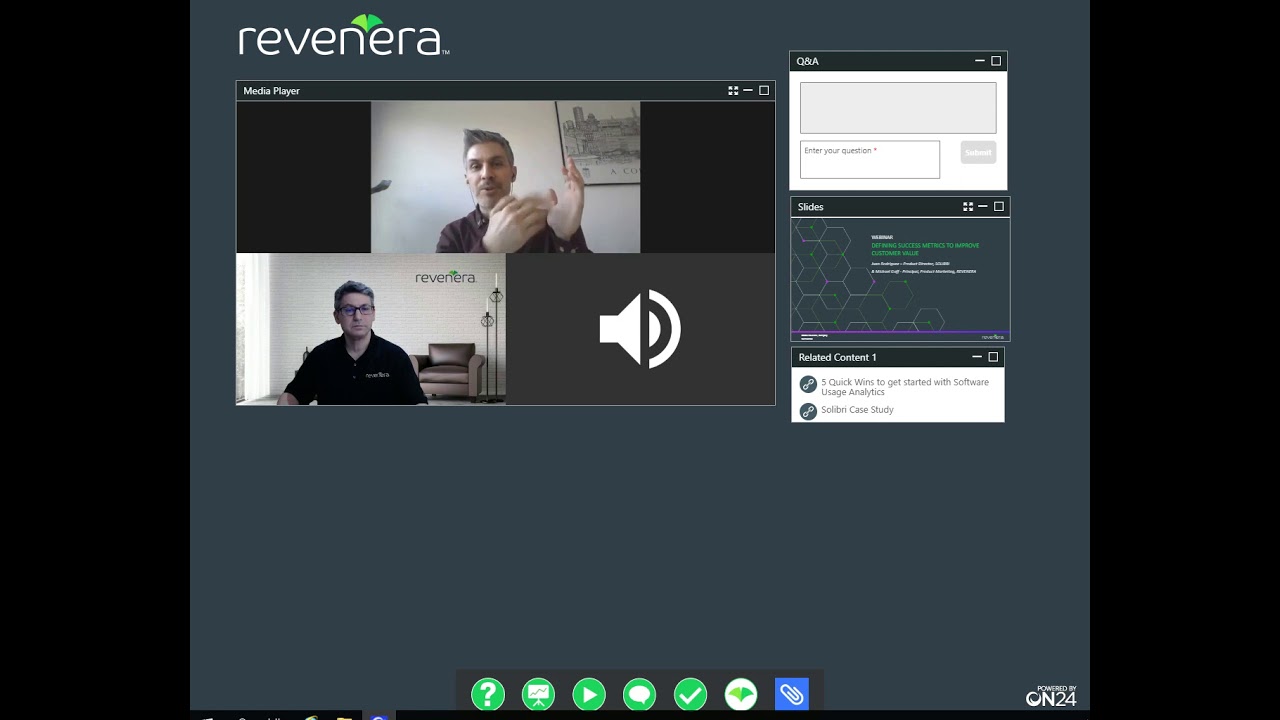Open the Q&A chat bubble widget
This screenshot has height=720, width=1280.
point(639,694)
